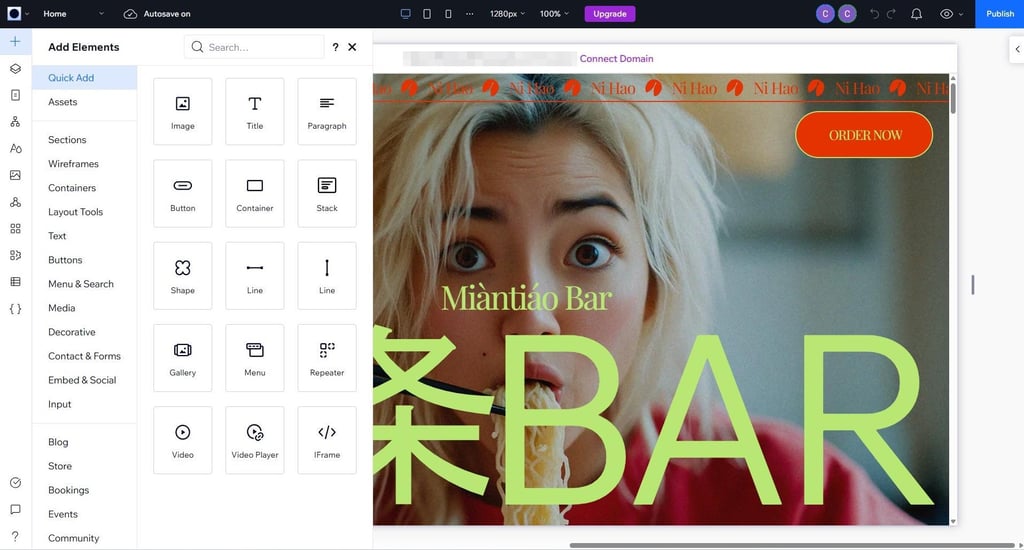Select Contact & Forms category
This screenshot has height=550, width=1024.
(x=84, y=356)
